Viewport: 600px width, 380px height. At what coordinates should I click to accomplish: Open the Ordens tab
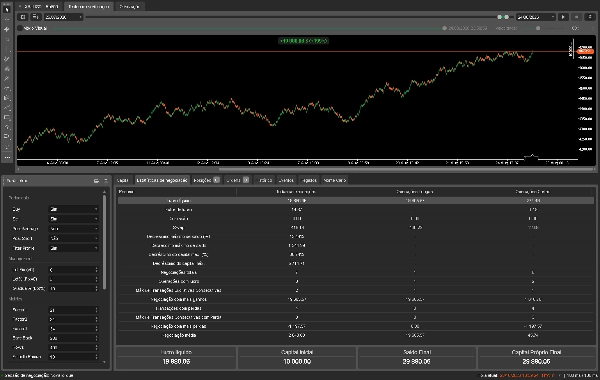point(237,180)
